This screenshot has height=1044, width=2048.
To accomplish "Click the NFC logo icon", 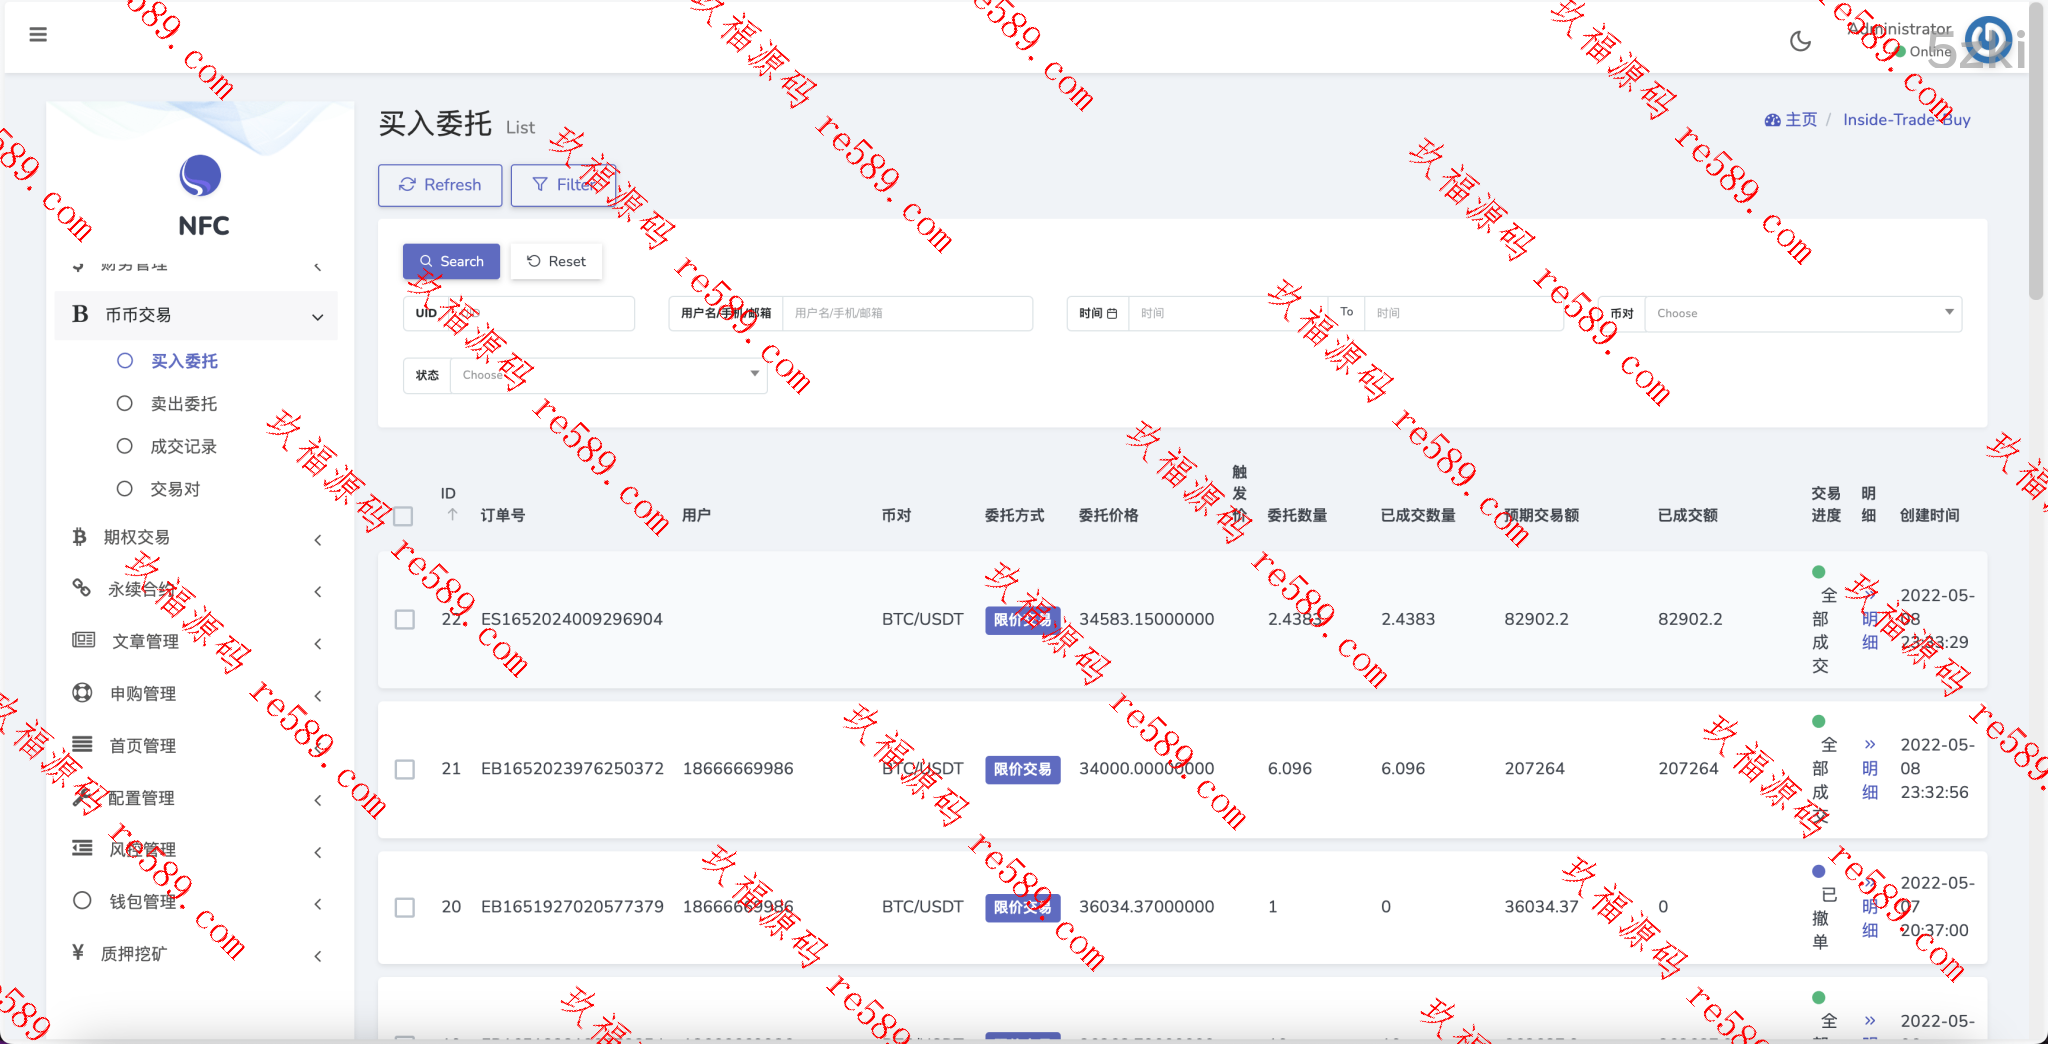I will (200, 176).
